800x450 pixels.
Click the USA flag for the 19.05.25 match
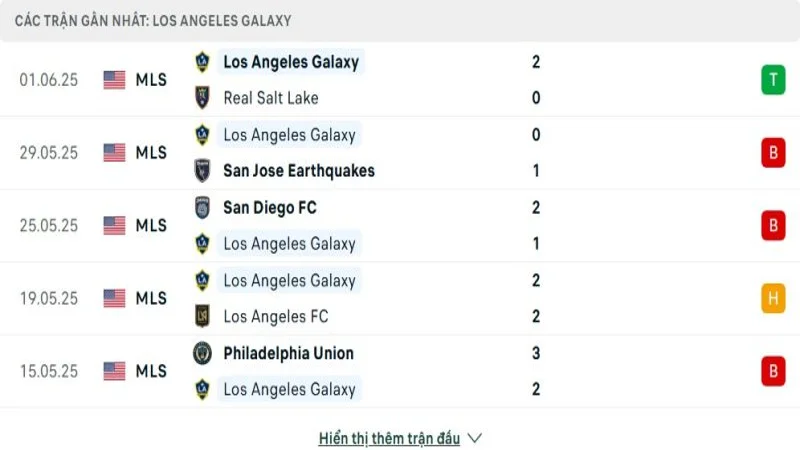[x=115, y=298]
